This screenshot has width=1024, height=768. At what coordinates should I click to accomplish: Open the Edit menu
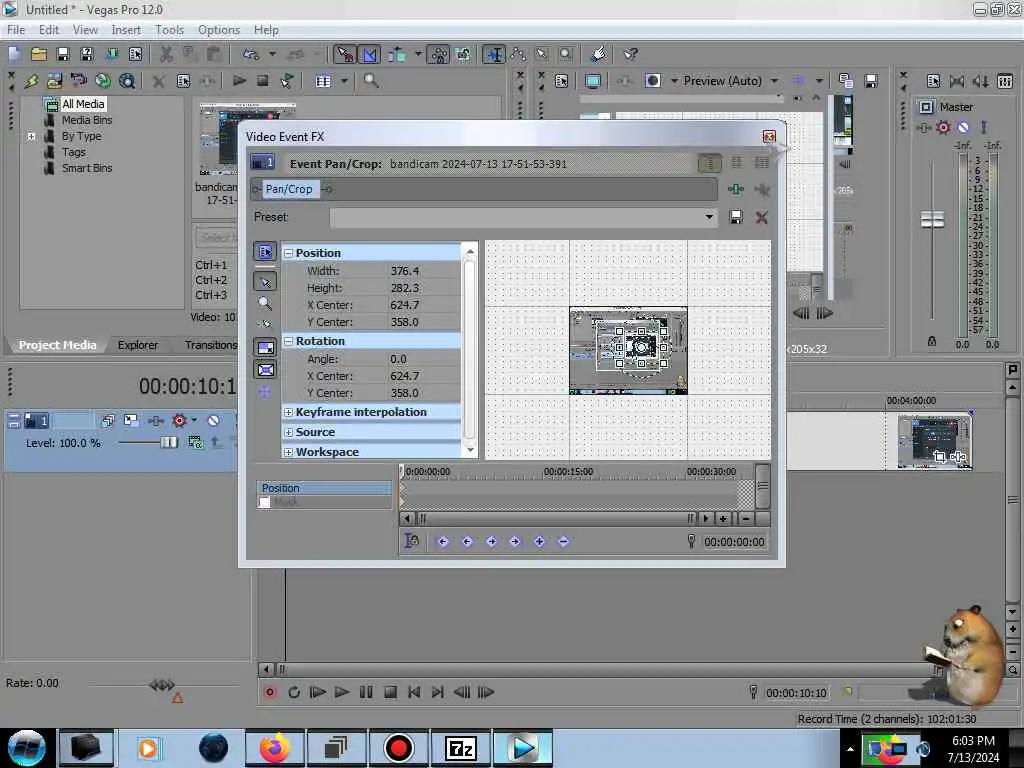click(x=48, y=30)
